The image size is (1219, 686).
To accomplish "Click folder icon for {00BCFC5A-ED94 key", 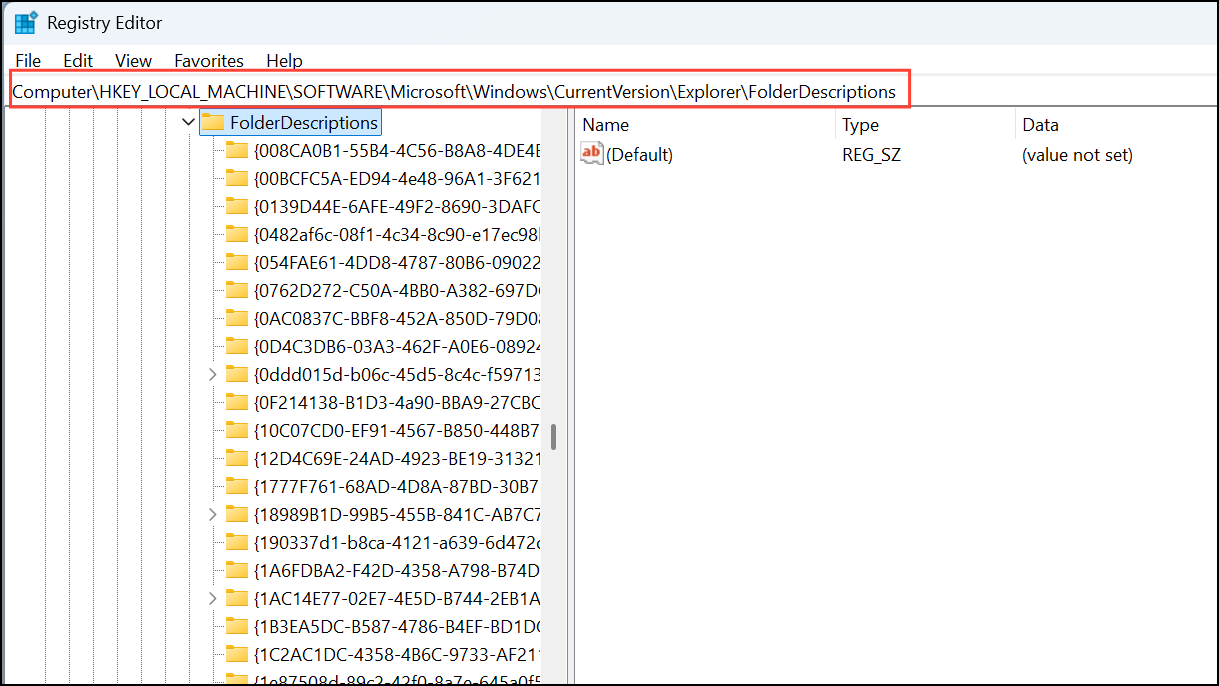I will point(237,179).
